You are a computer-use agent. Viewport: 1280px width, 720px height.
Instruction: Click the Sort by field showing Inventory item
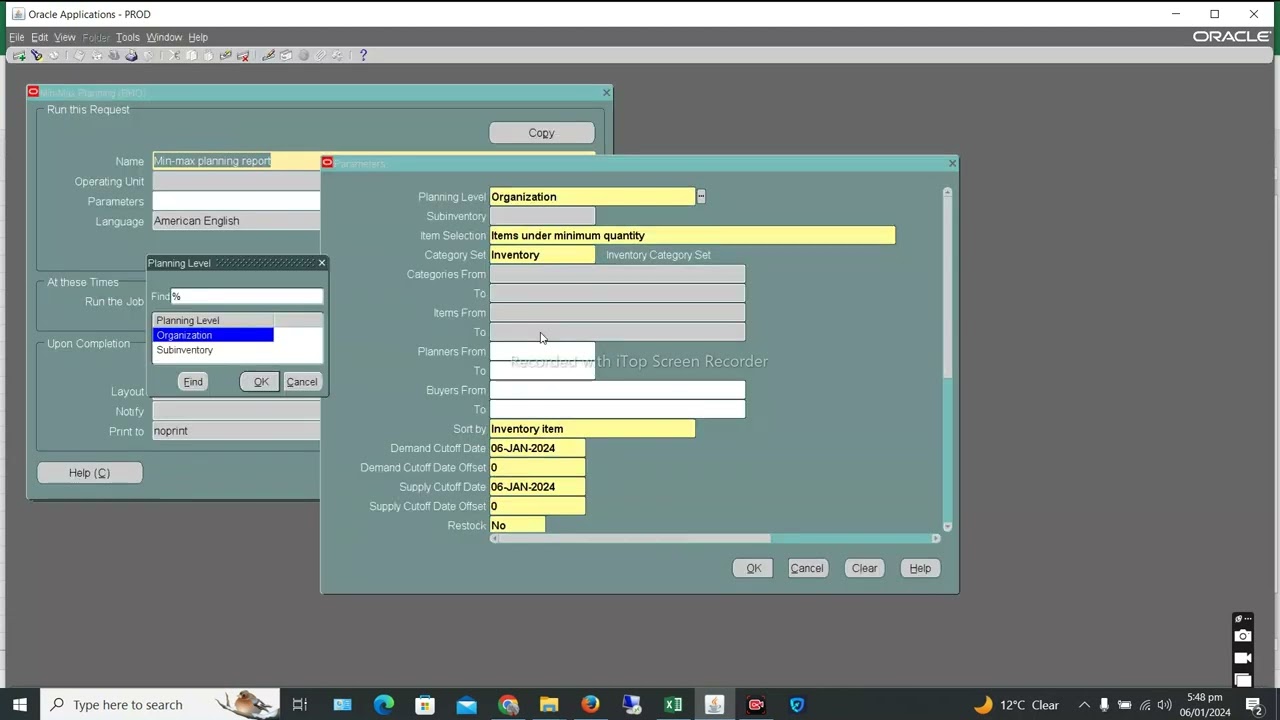(x=592, y=429)
